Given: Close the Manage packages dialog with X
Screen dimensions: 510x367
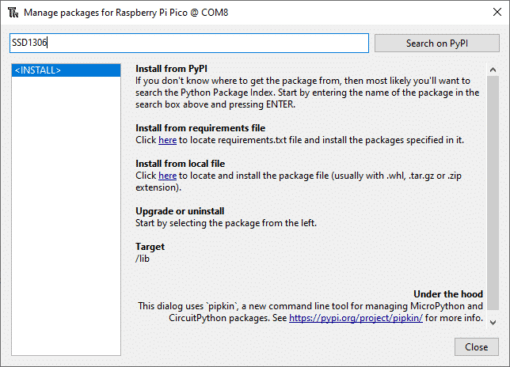Looking at the screenshot, I should (x=497, y=12).
